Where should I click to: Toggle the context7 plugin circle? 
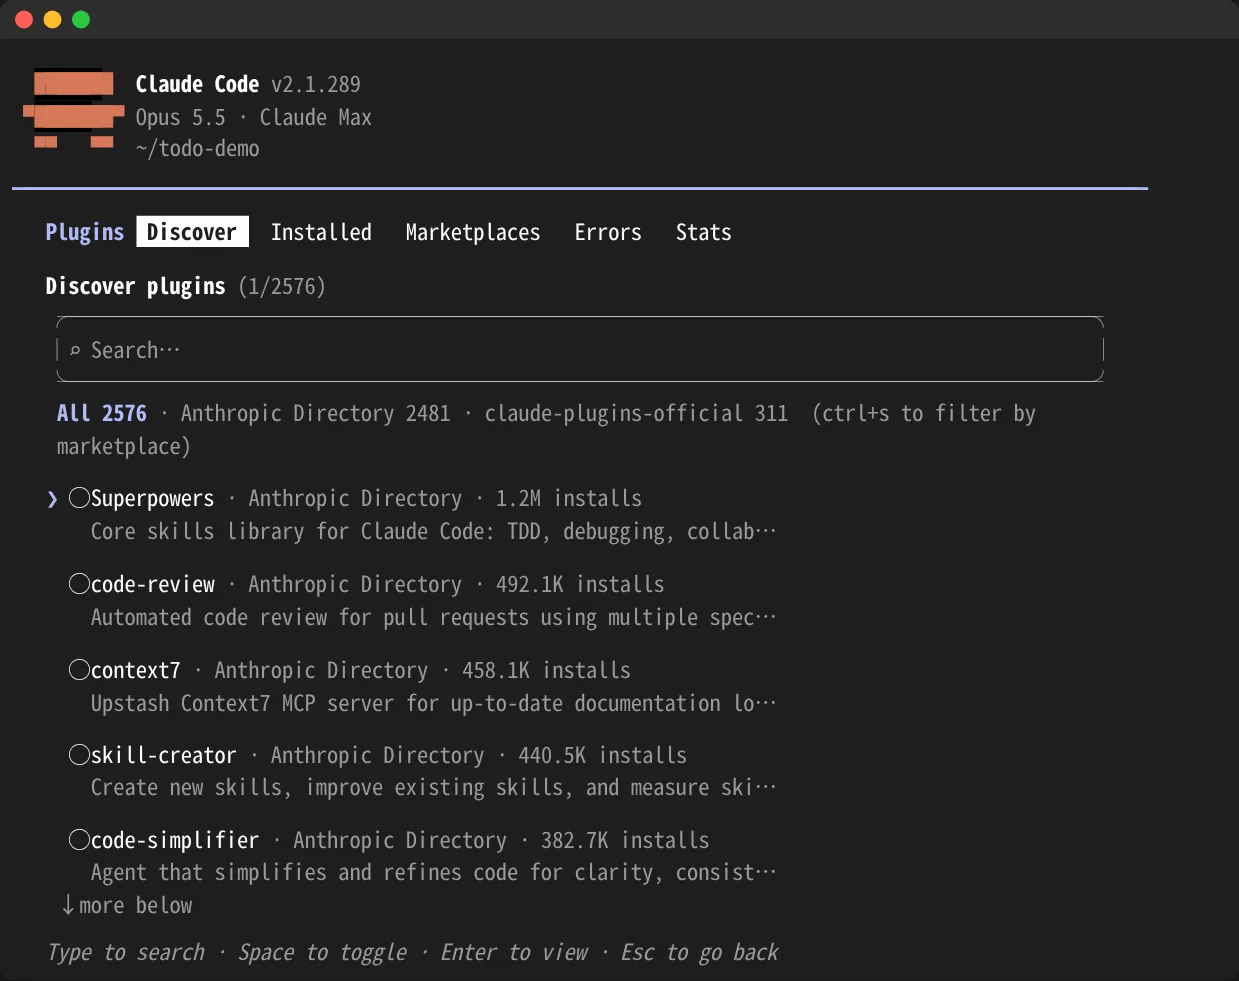79,670
